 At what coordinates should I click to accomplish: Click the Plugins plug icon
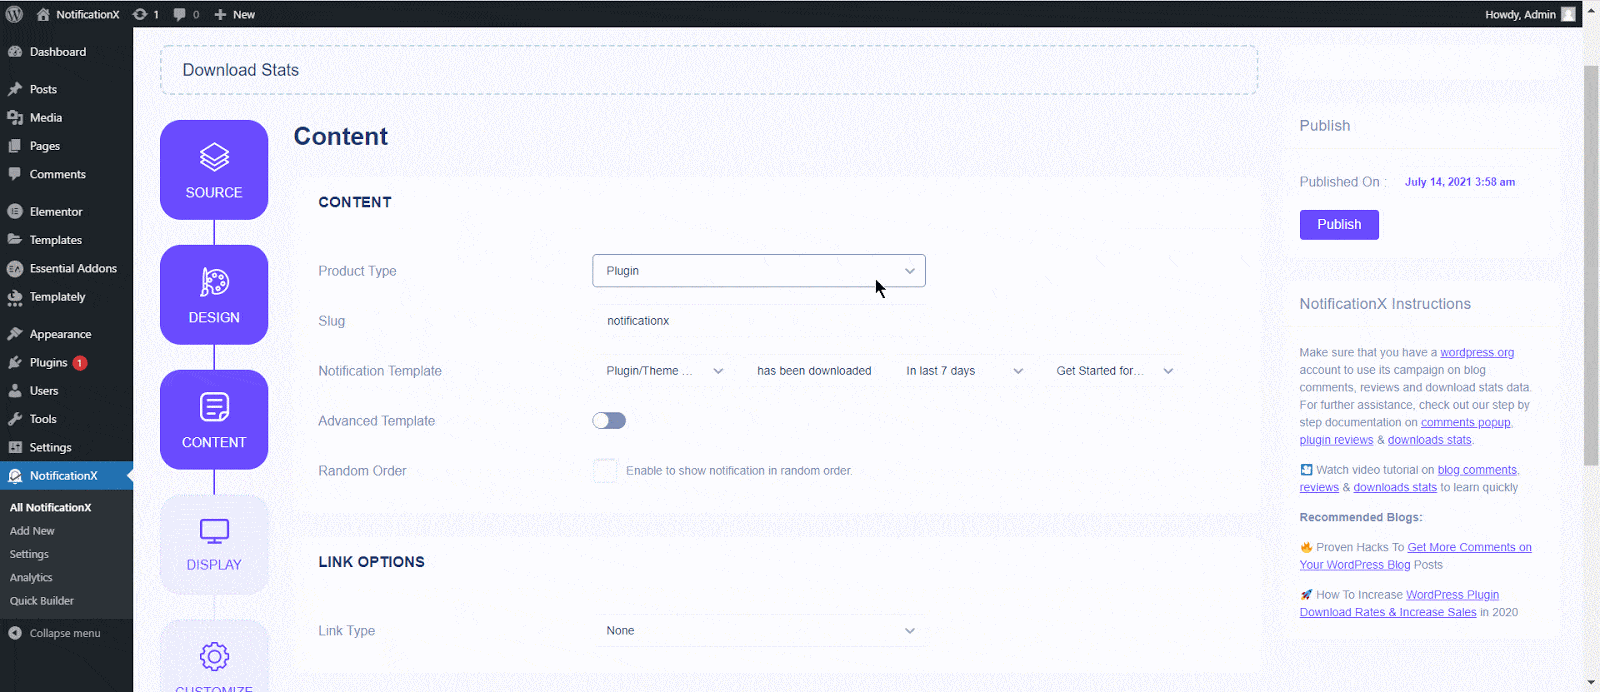(15, 363)
